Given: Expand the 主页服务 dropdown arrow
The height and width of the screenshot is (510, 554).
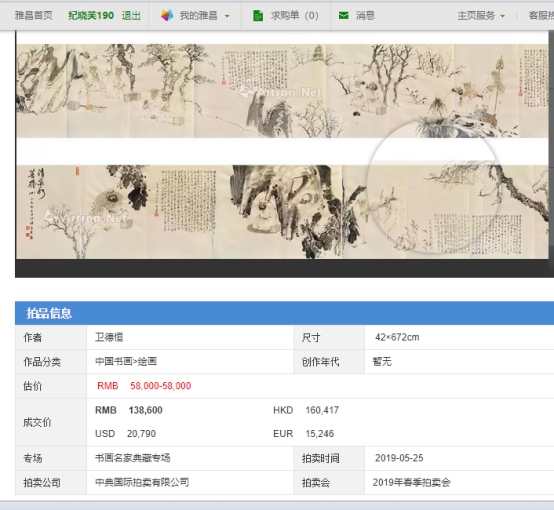Looking at the screenshot, I should tap(502, 16).
